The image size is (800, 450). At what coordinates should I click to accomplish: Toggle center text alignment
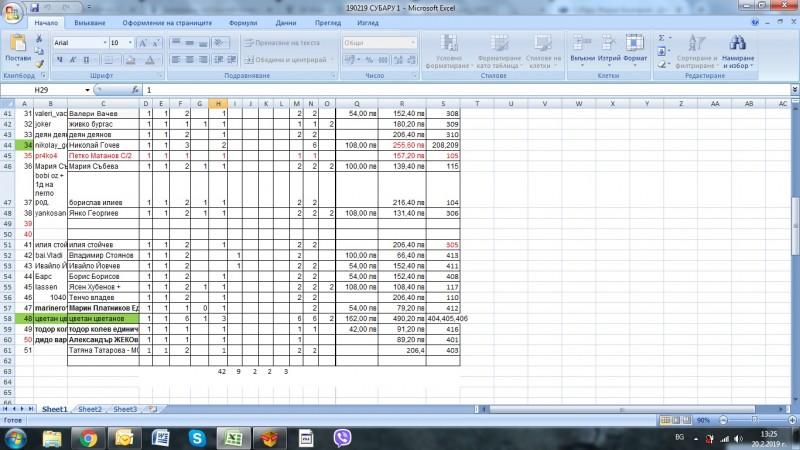tap(189, 60)
